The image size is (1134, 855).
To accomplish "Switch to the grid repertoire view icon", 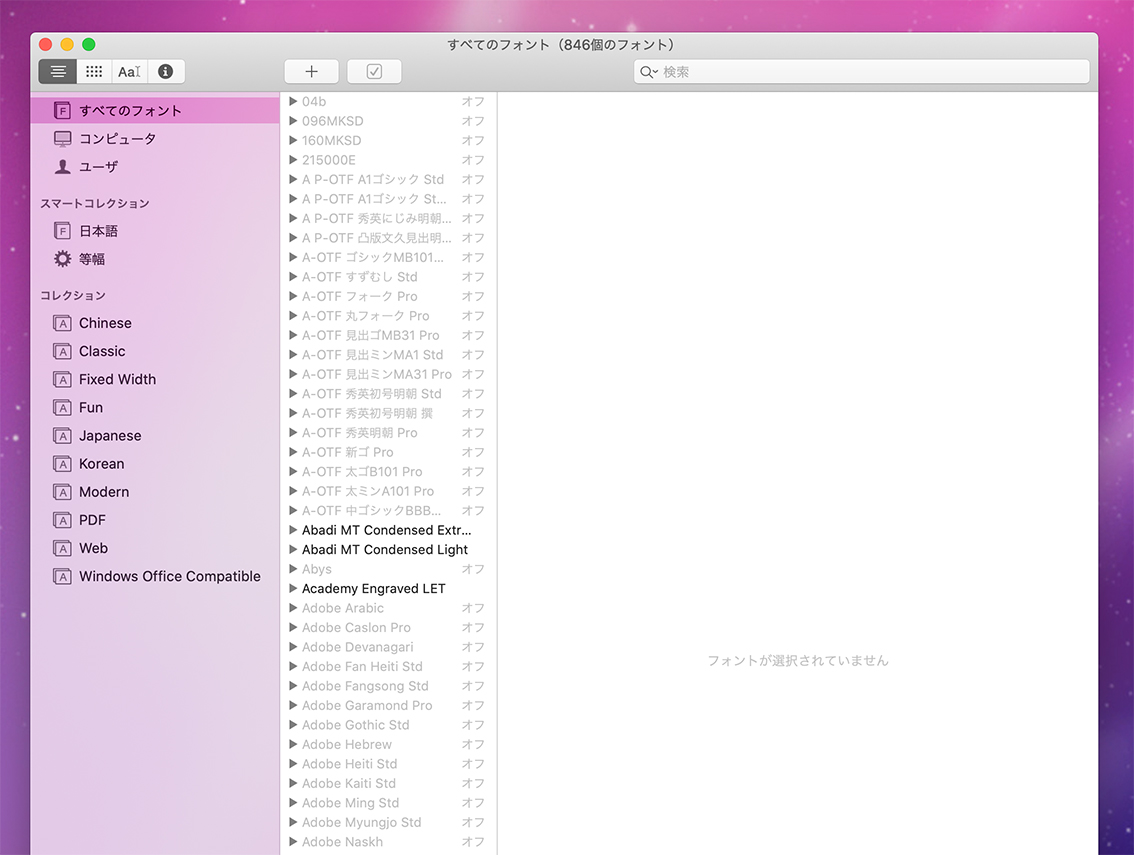I will pyautogui.click(x=94, y=72).
